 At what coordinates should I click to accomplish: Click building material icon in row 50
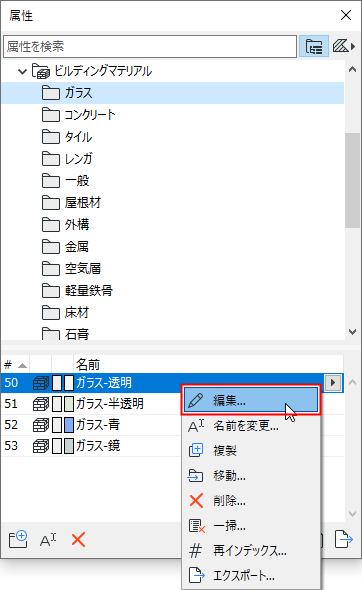coord(41,383)
